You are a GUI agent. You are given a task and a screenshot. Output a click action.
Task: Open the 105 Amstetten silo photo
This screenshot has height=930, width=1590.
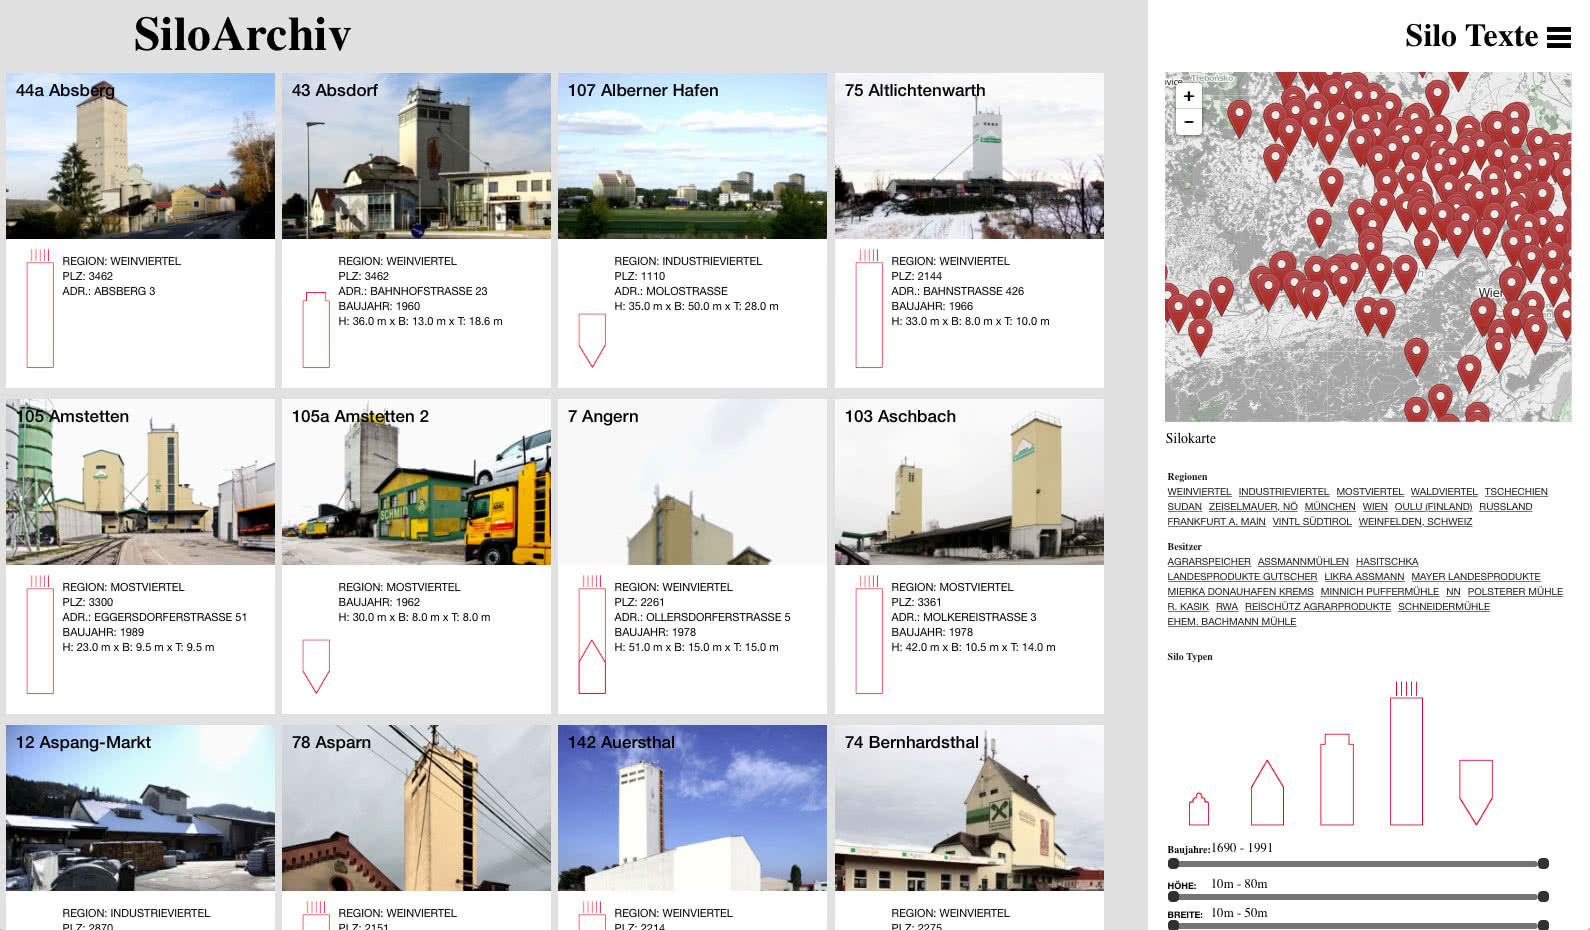pyautogui.click(x=140, y=482)
